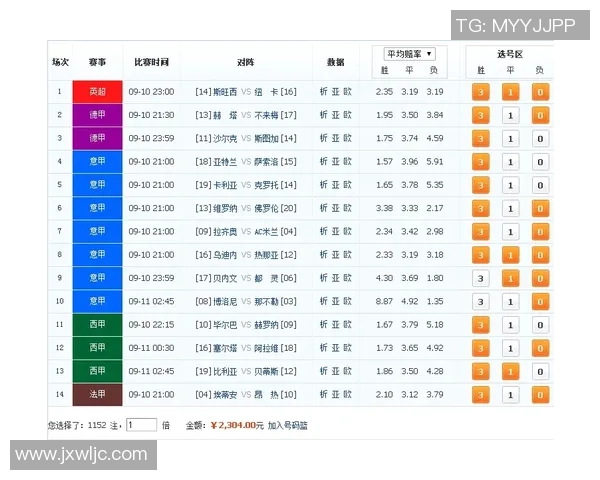Deselect 胜 (3) for match 7 意甲
Image resolution: width=600 pixels, height=480 pixels.
point(481,232)
